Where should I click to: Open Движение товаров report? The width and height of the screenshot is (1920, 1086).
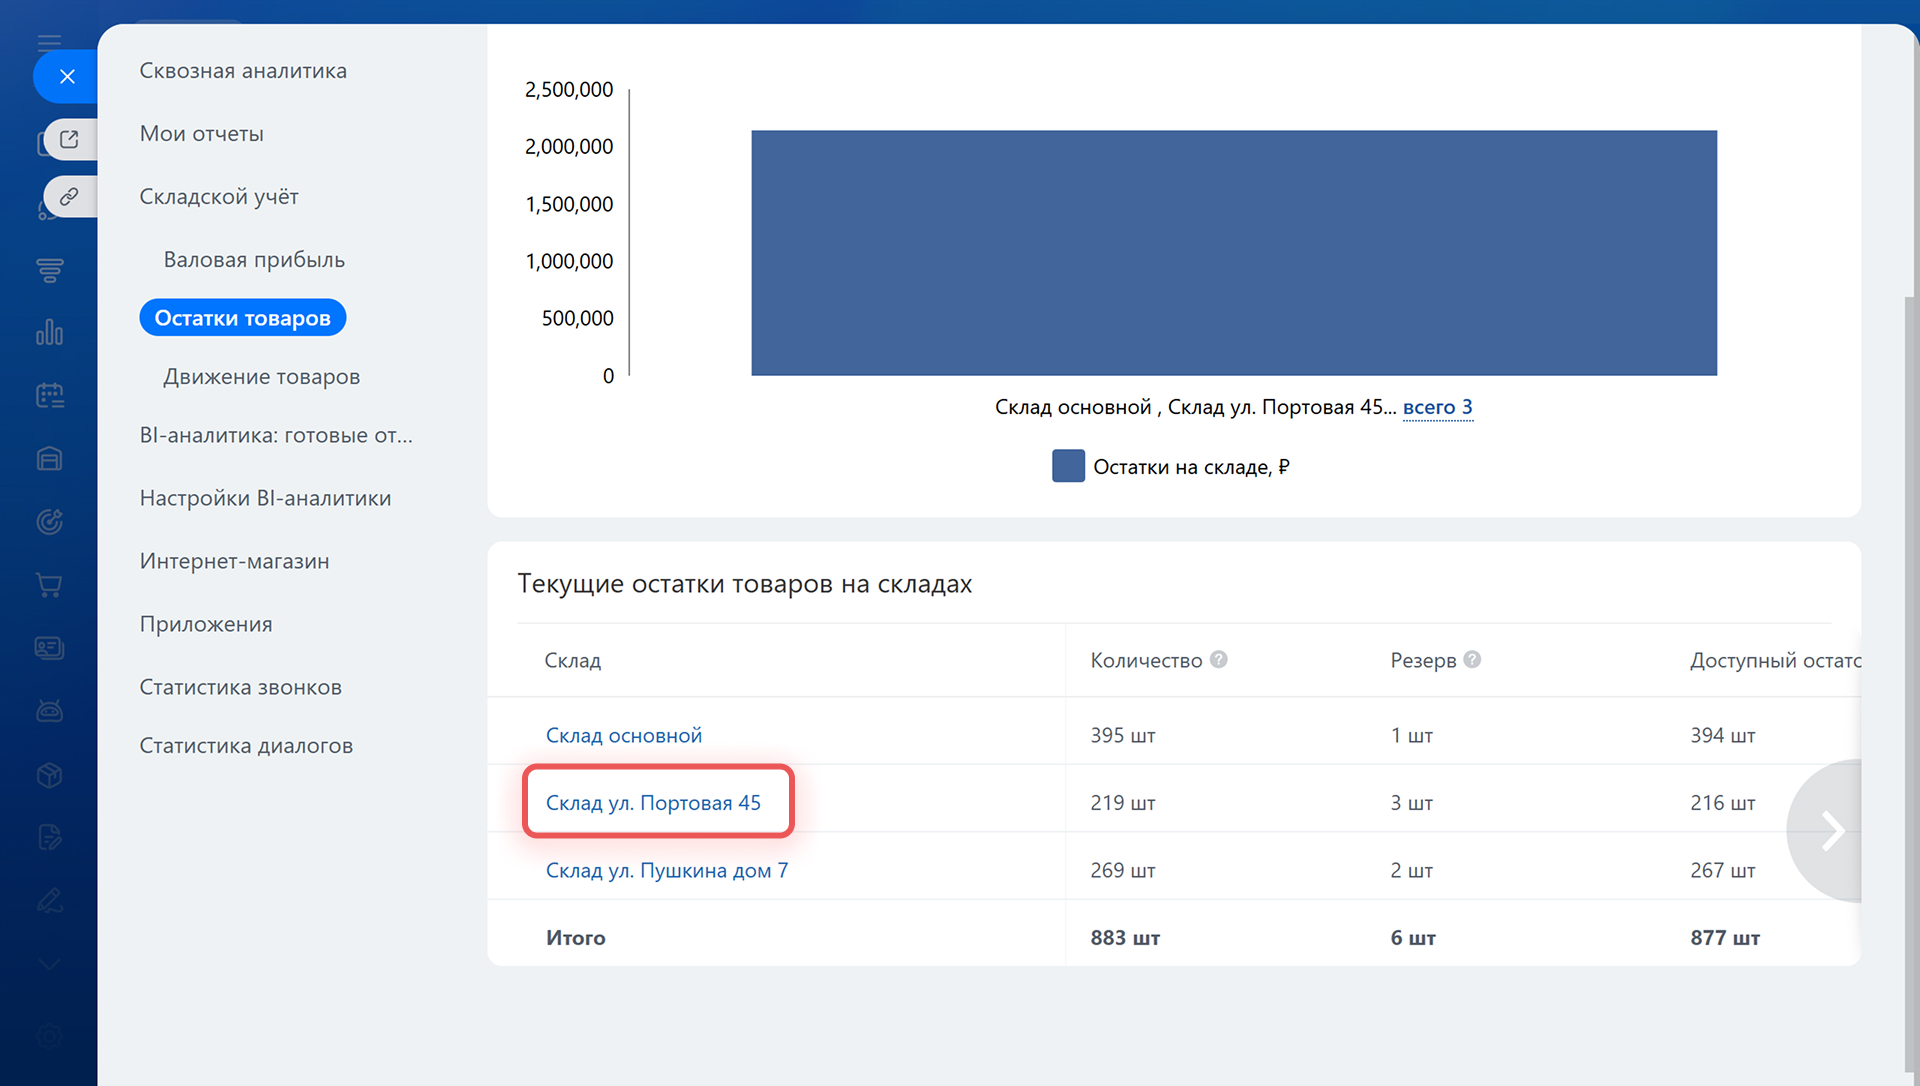coord(261,377)
